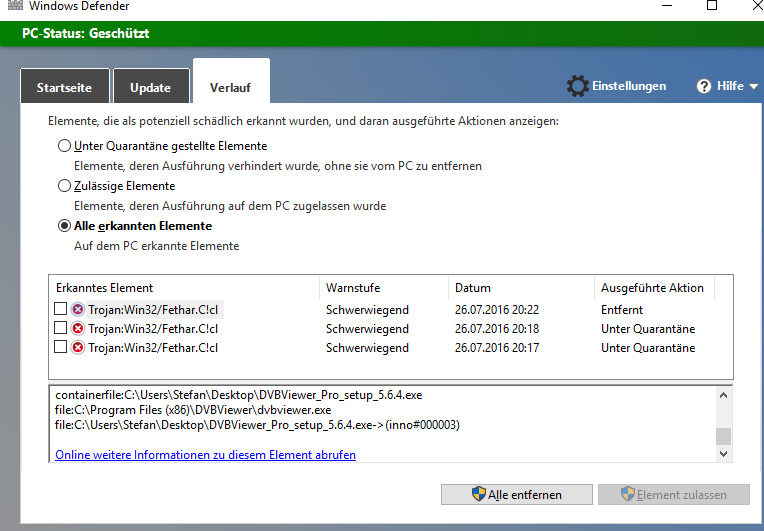Check the box for the 20:18 quarantined trojan

pyautogui.click(x=61, y=329)
